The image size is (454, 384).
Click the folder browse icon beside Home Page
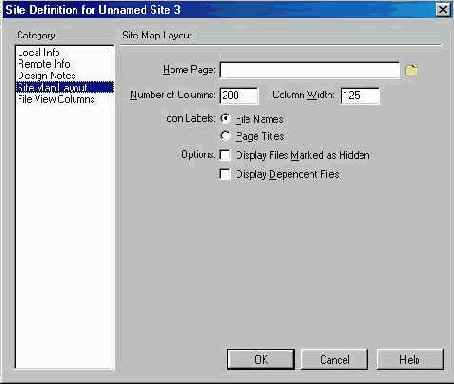click(x=411, y=70)
